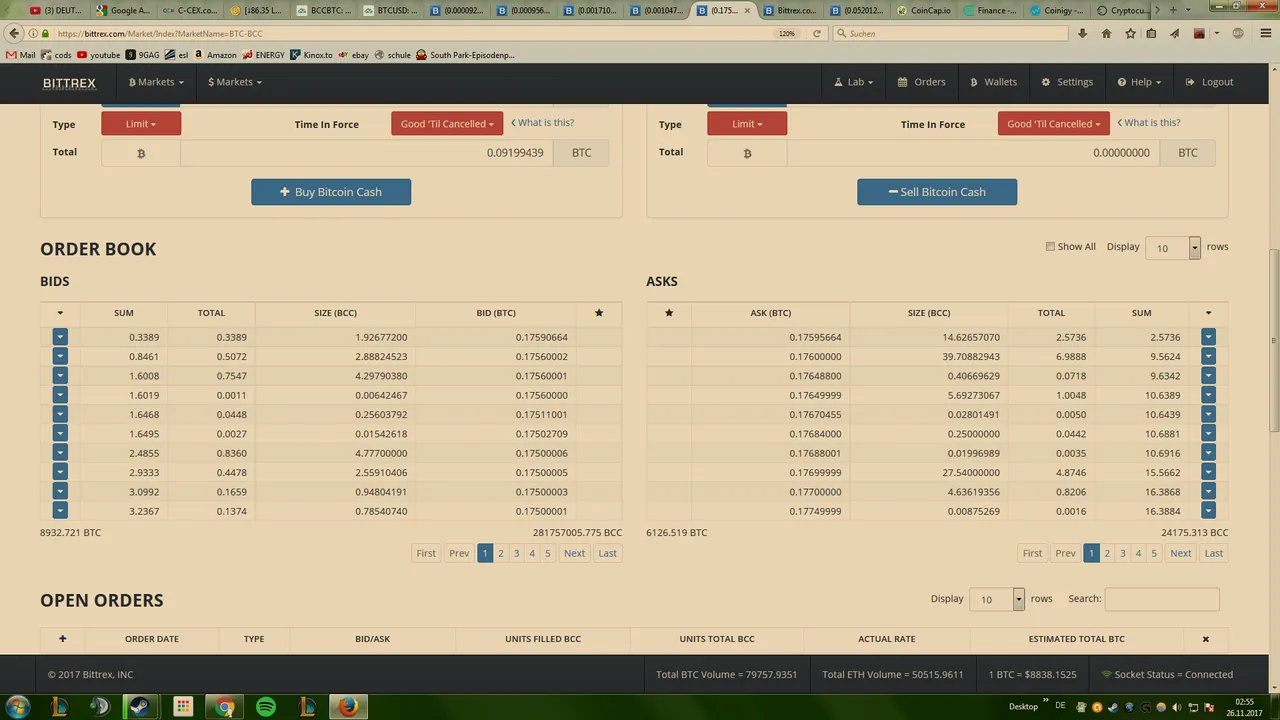Open Sell order Type Limit dropdown

click(747, 124)
